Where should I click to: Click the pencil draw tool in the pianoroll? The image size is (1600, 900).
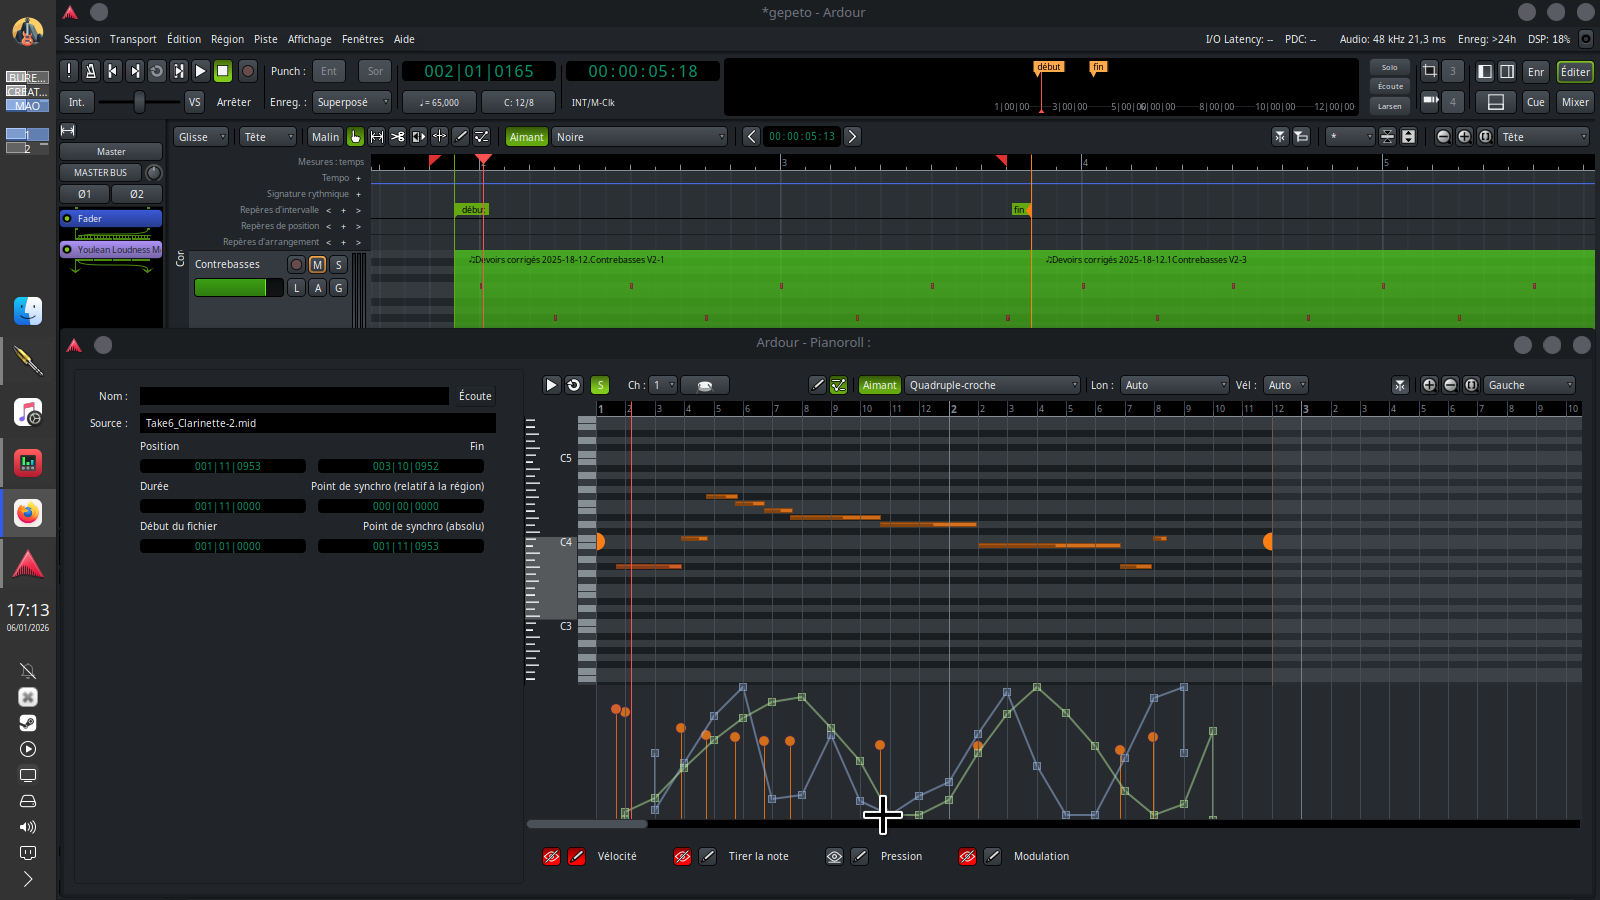pos(817,385)
